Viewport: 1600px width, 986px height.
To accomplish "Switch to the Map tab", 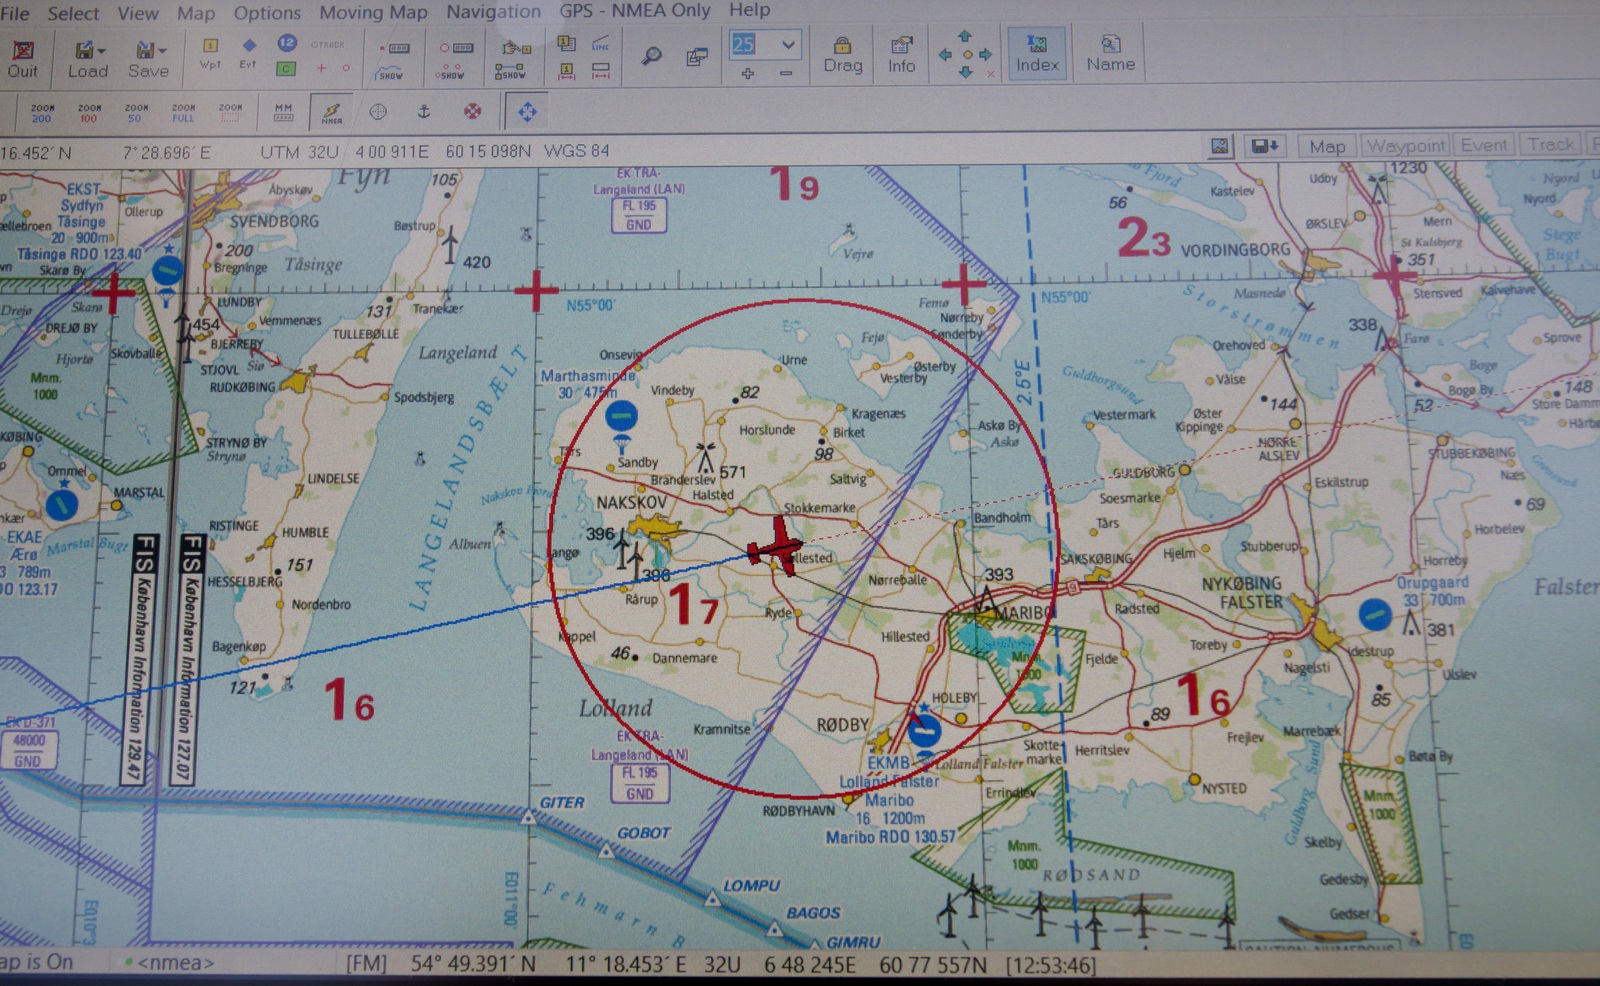I will click(1327, 146).
